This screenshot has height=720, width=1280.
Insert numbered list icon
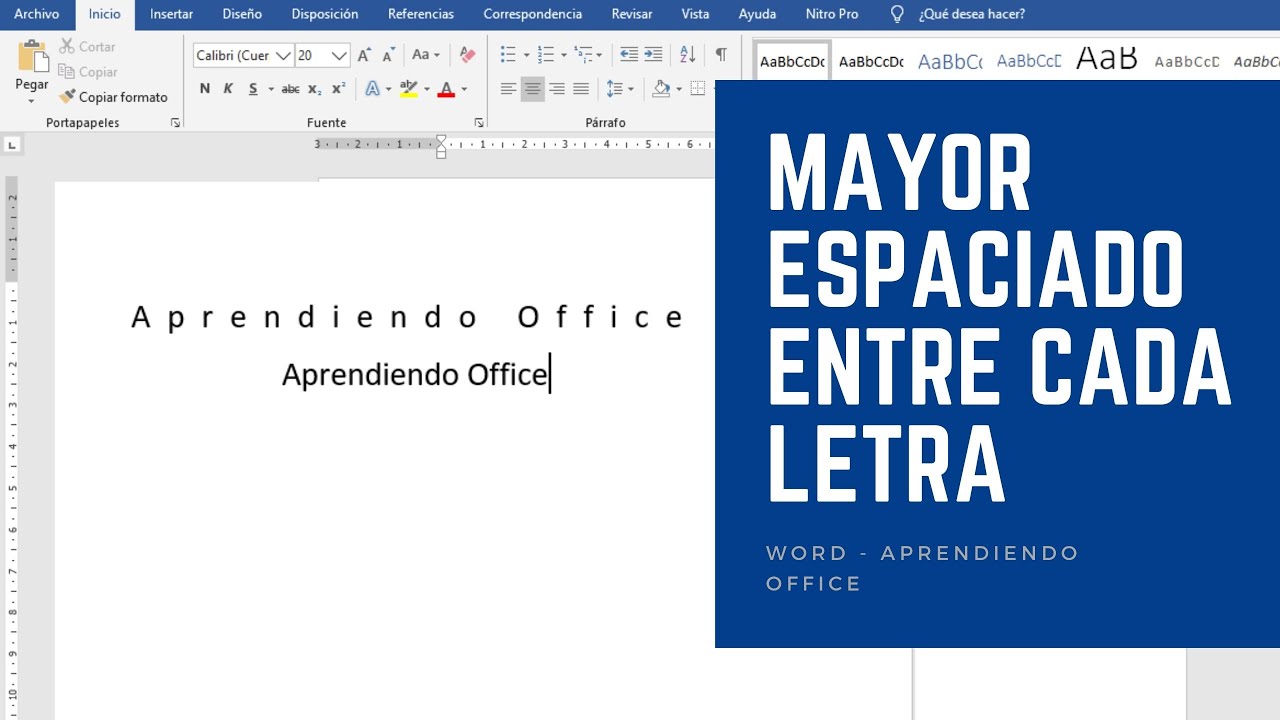[x=545, y=55]
